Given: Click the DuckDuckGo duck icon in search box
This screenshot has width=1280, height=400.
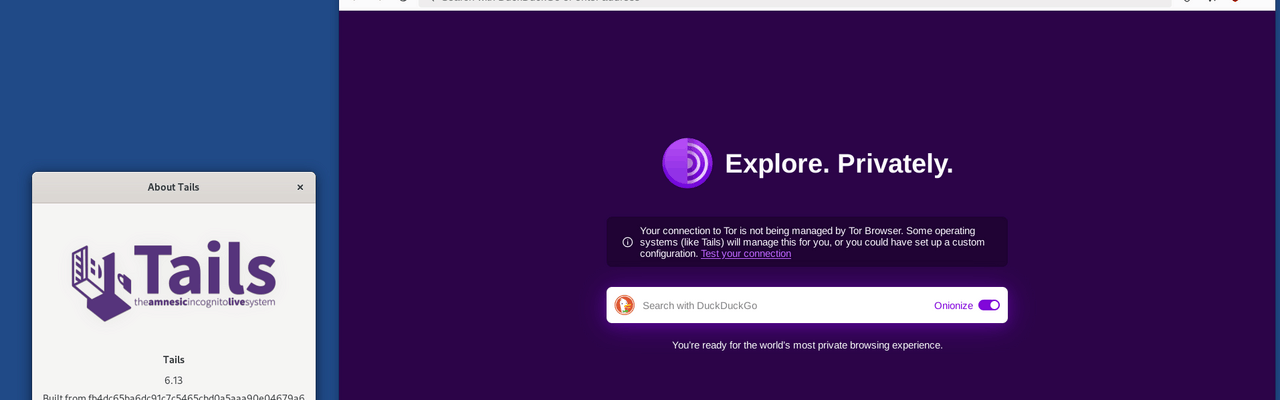Looking at the screenshot, I should coord(625,305).
